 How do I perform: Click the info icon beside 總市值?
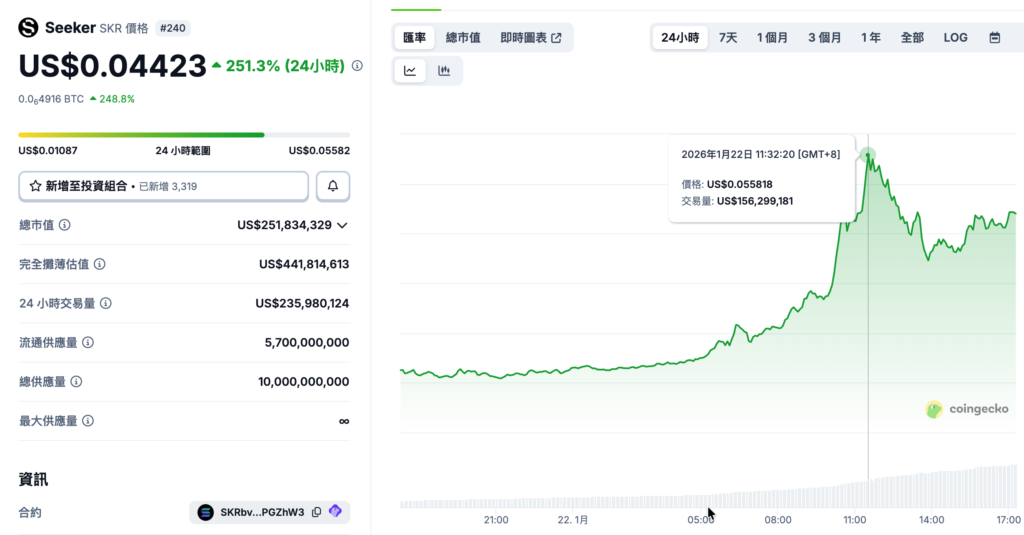[65, 225]
